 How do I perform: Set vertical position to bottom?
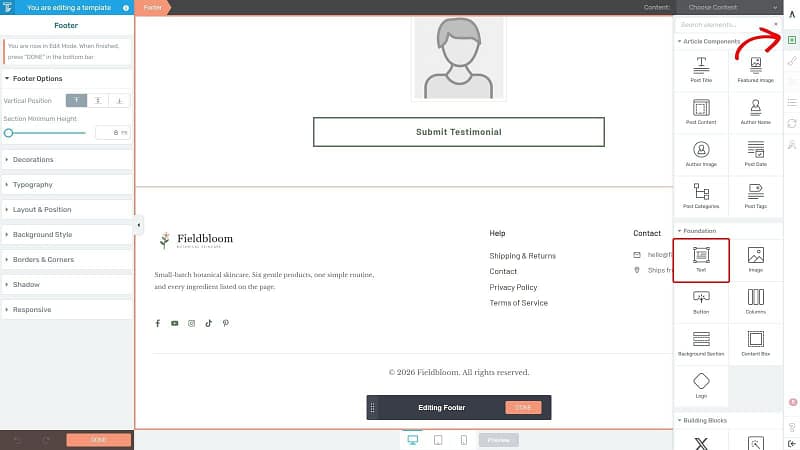[119, 101]
